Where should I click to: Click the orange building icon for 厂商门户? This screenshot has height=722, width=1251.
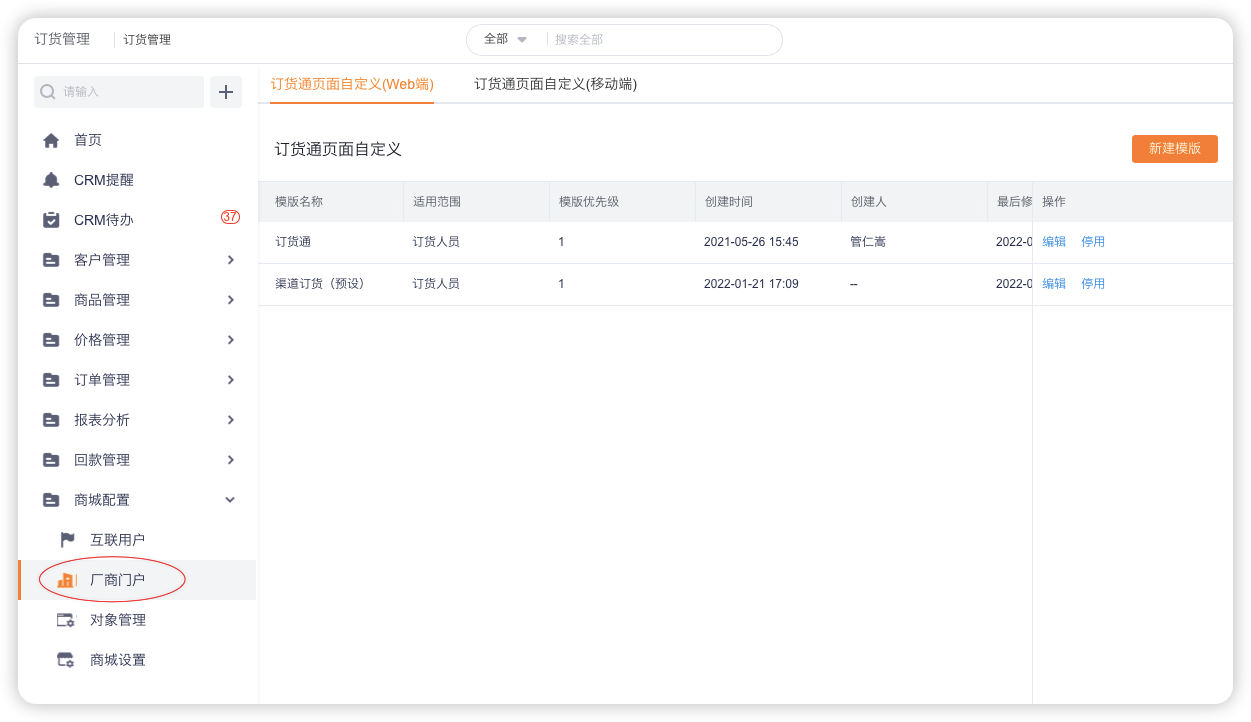pyautogui.click(x=66, y=580)
